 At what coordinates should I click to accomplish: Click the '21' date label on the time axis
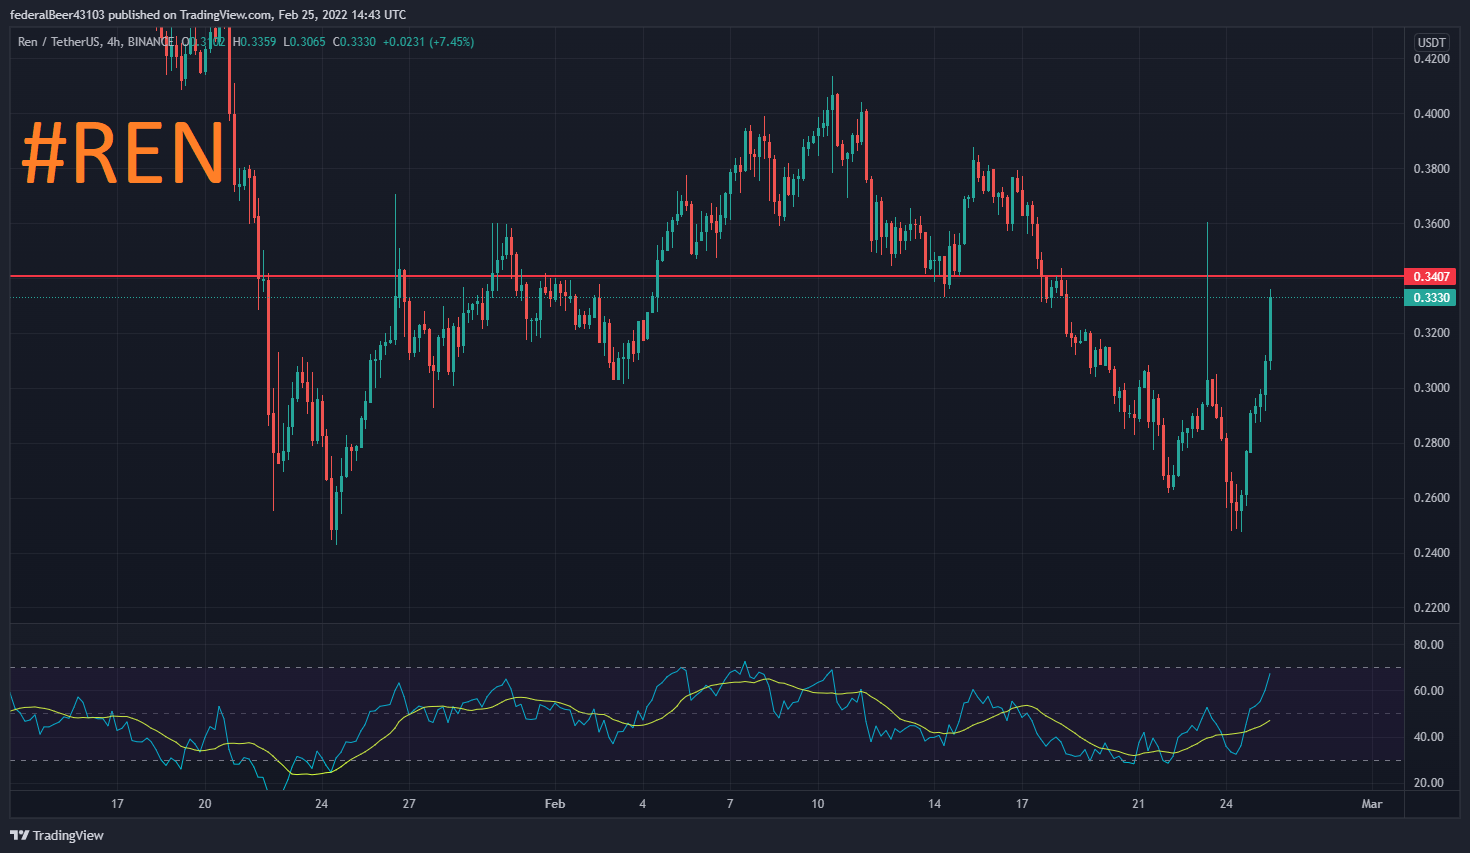[1138, 804]
